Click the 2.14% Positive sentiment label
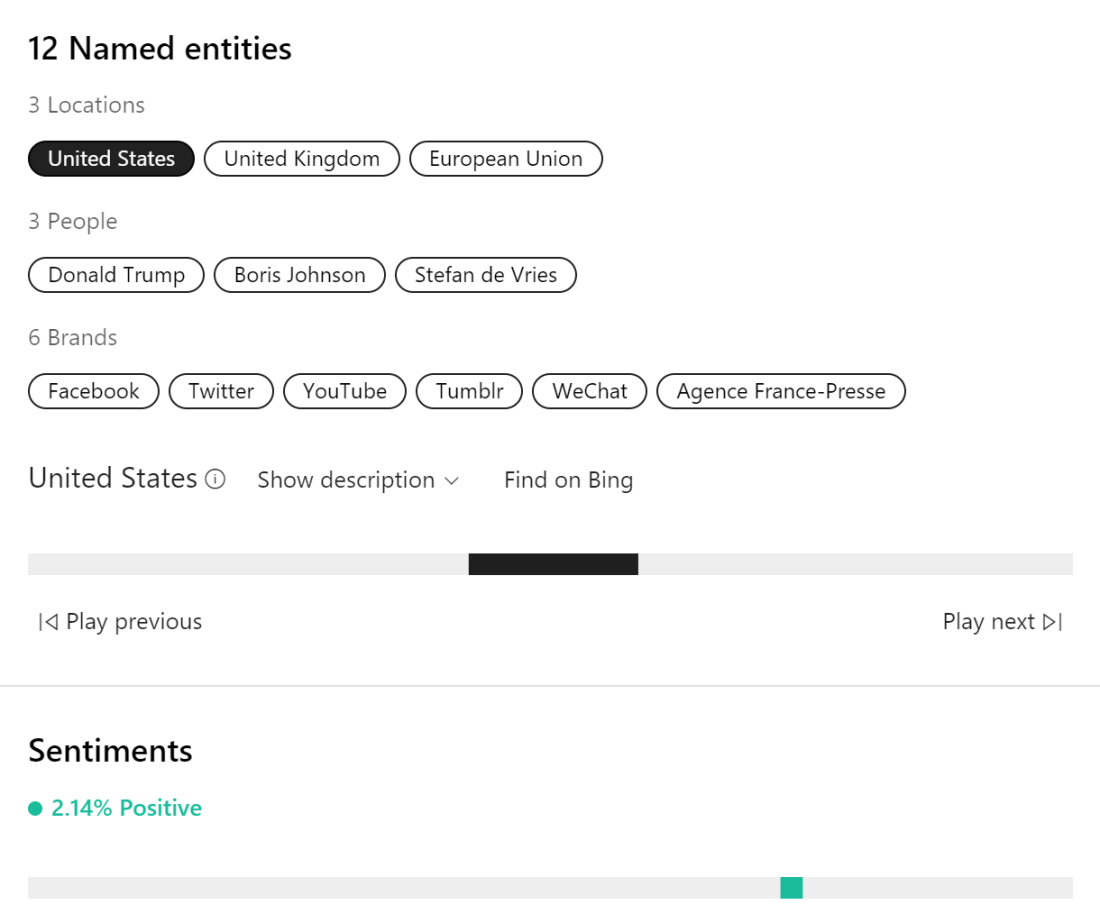1100x923 pixels. coord(126,808)
